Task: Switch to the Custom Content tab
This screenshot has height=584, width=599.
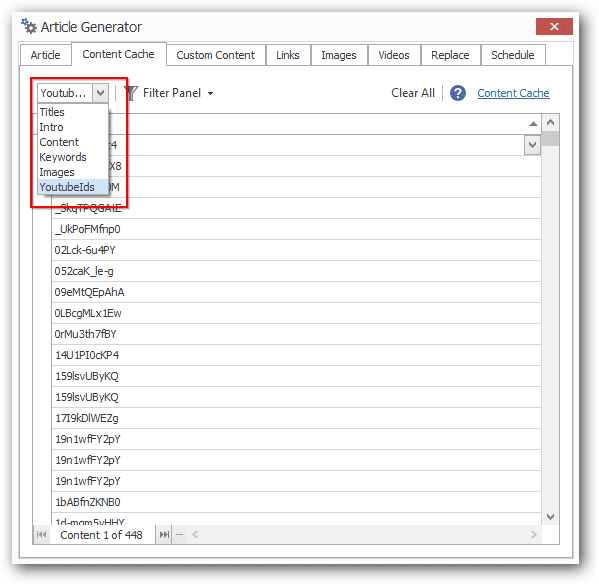Action: pyautogui.click(x=215, y=55)
